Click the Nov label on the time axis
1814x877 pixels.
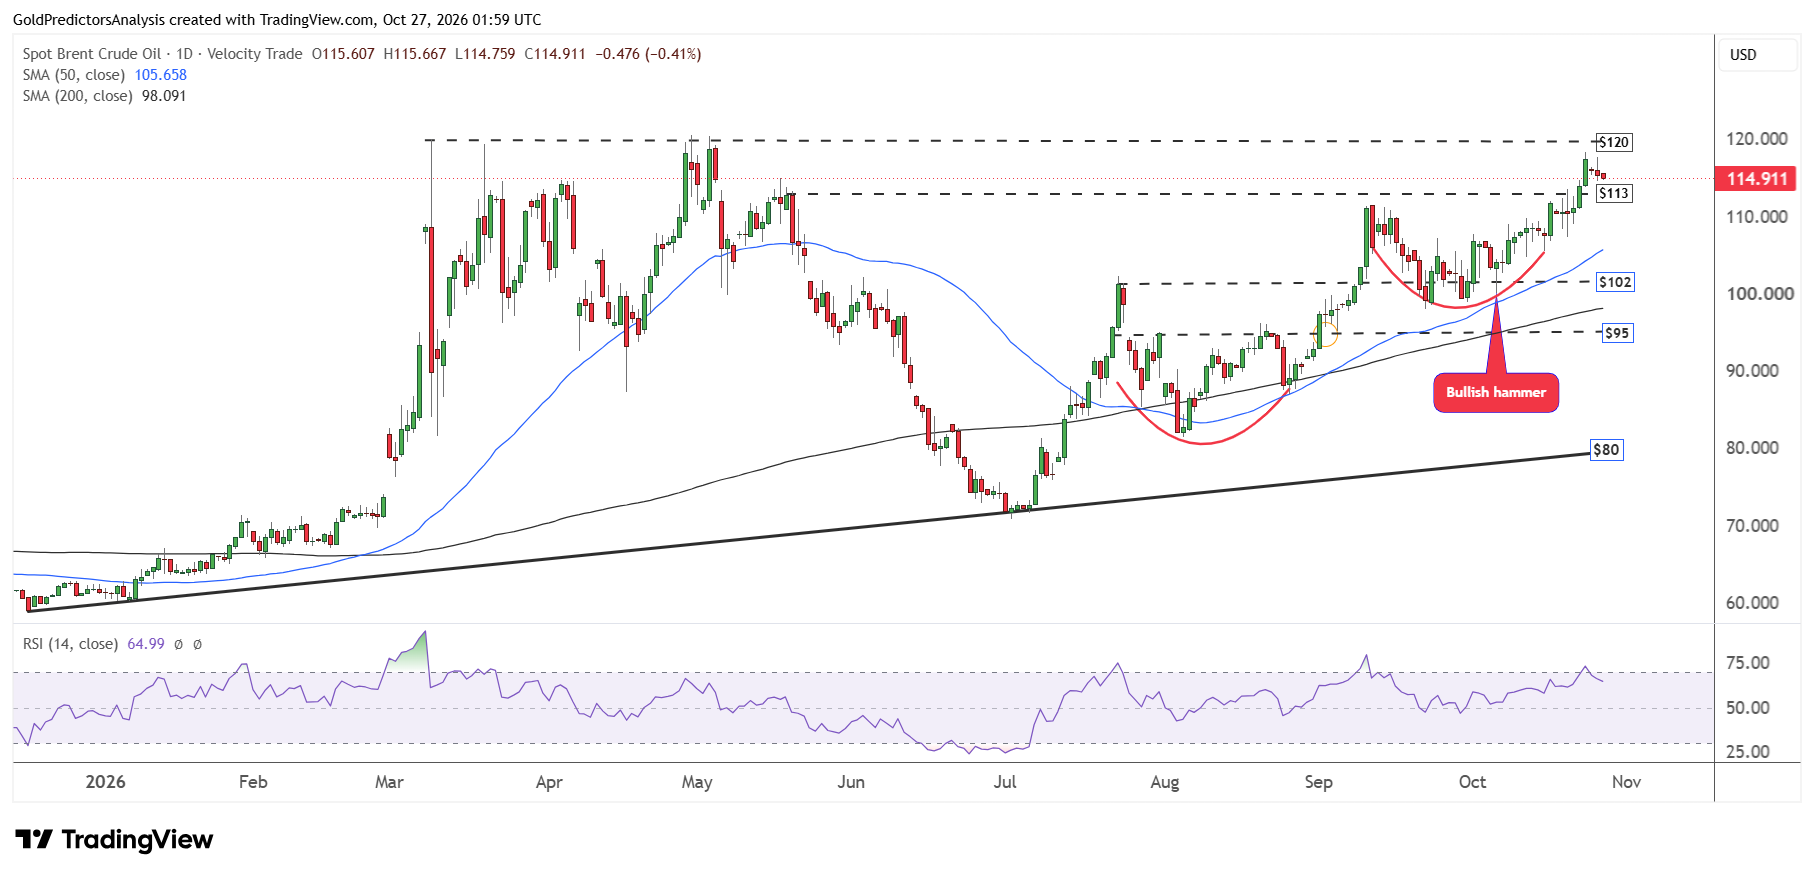coord(1627,782)
